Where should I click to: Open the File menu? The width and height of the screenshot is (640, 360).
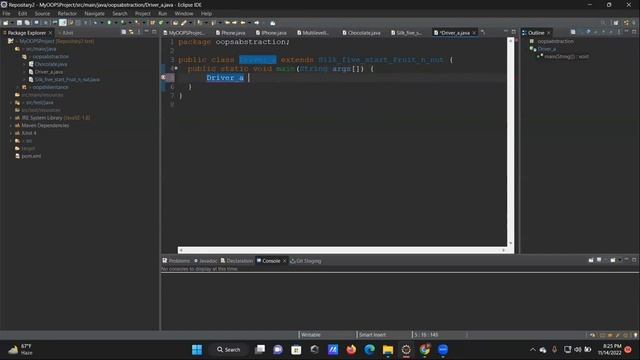point(7,13)
